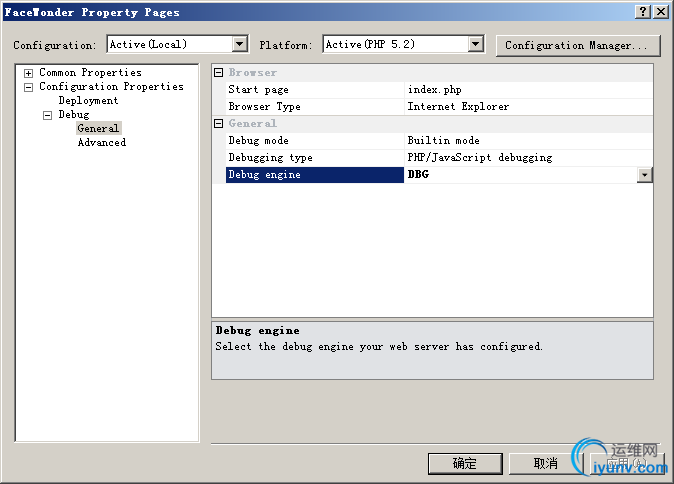Screen dimensions: 674x484
Task: Collapse the General property category
Action: point(218,124)
